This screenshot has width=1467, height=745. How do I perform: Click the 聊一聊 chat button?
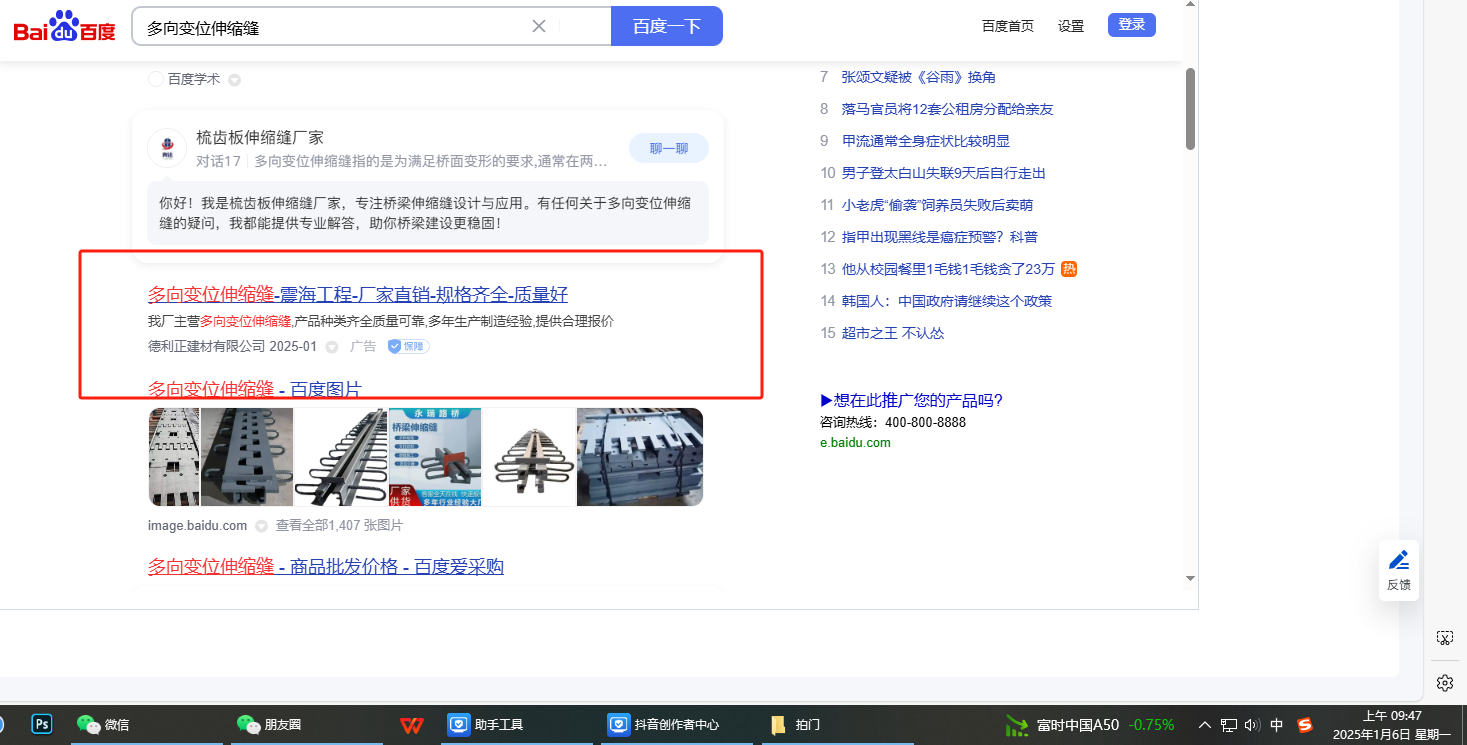[x=669, y=149]
